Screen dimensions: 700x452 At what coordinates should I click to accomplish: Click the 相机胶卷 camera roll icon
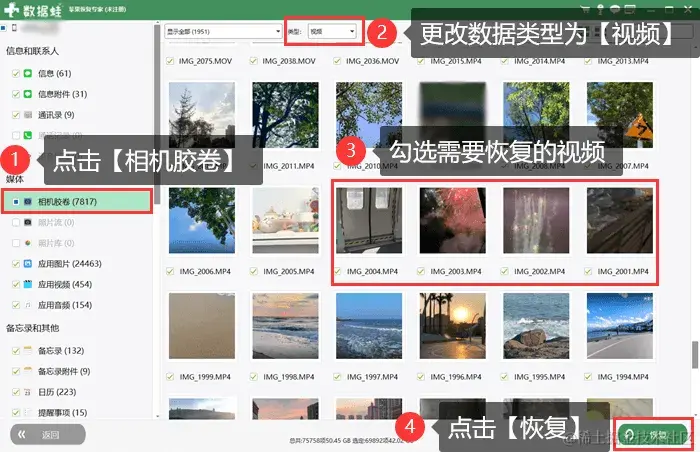[x=28, y=201]
